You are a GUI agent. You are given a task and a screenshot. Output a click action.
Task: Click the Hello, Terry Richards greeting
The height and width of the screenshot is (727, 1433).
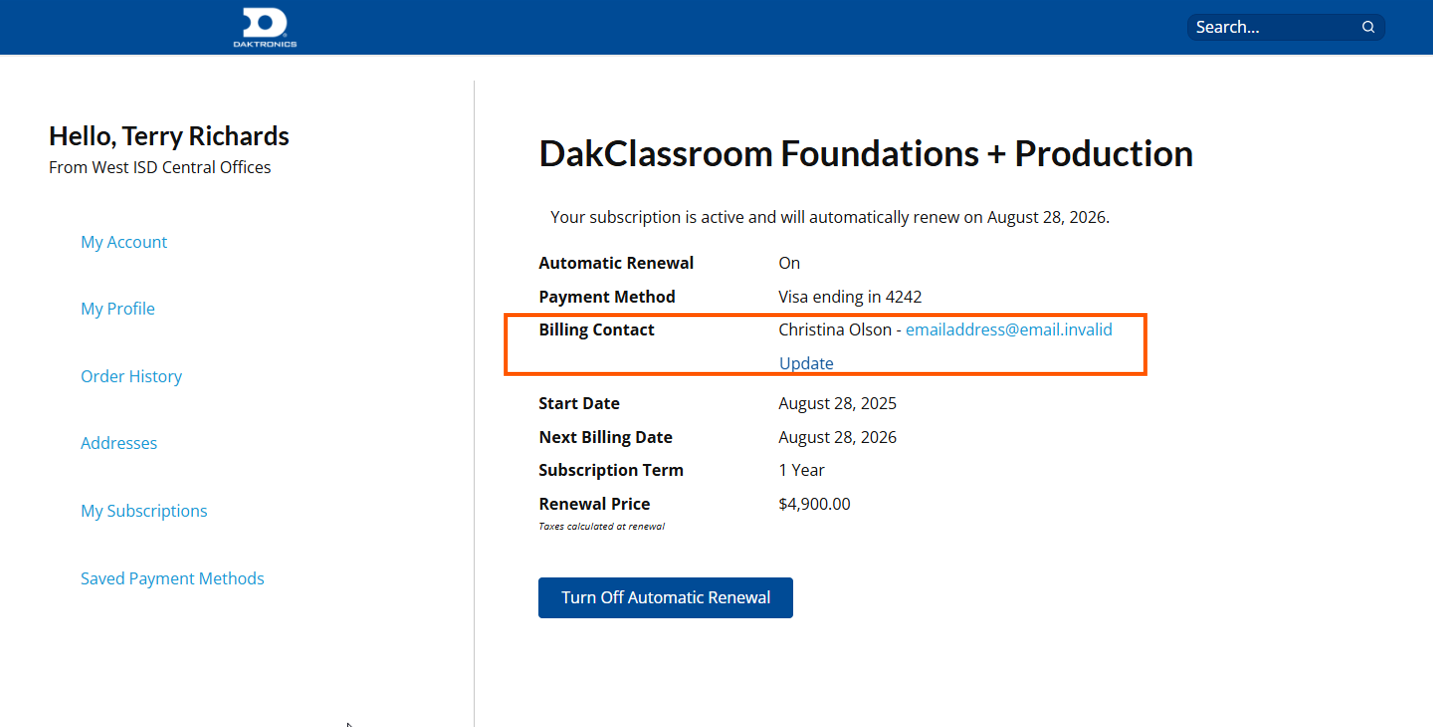pyautogui.click(x=169, y=136)
